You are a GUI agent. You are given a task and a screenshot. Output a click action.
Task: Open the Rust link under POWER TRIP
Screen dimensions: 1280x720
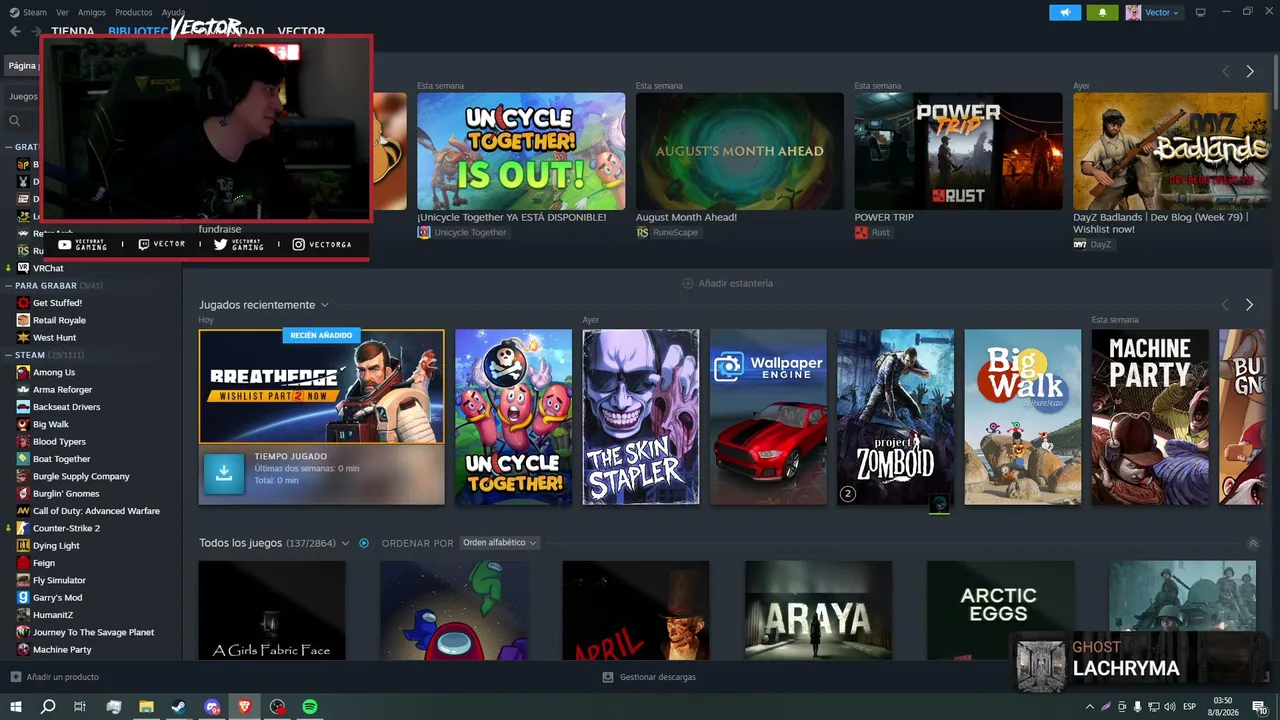tap(872, 232)
